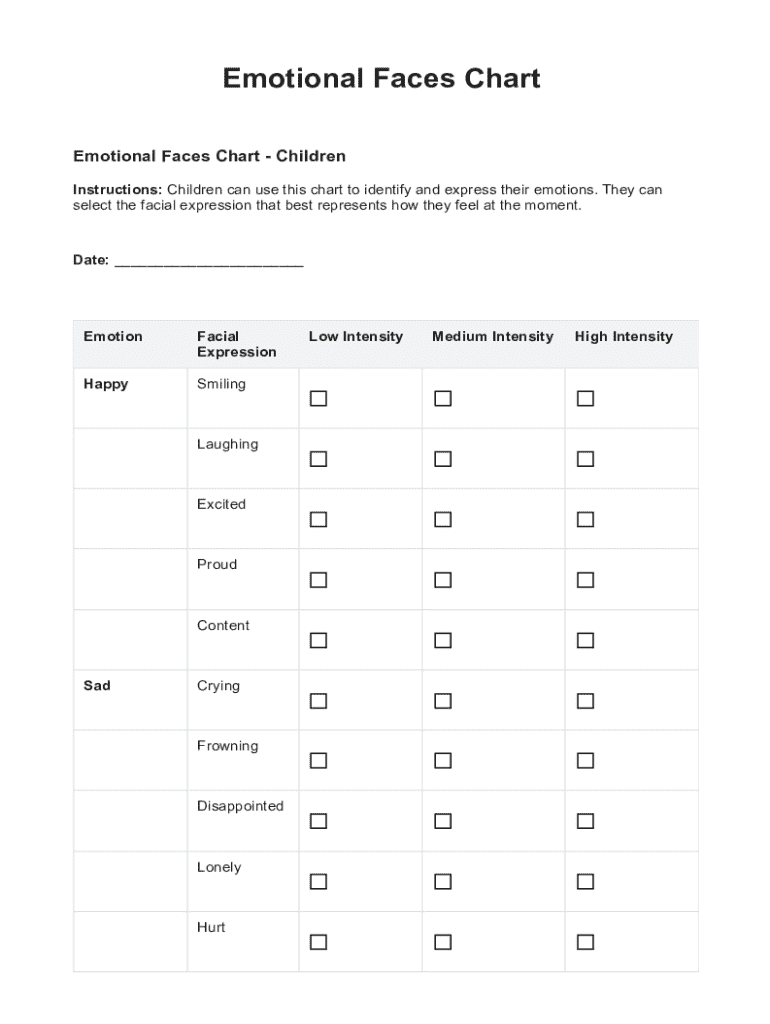This screenshot has height=1024, width=770.
Task: Check High Intensity for Disappointed
Action: [x=585, y=821]
